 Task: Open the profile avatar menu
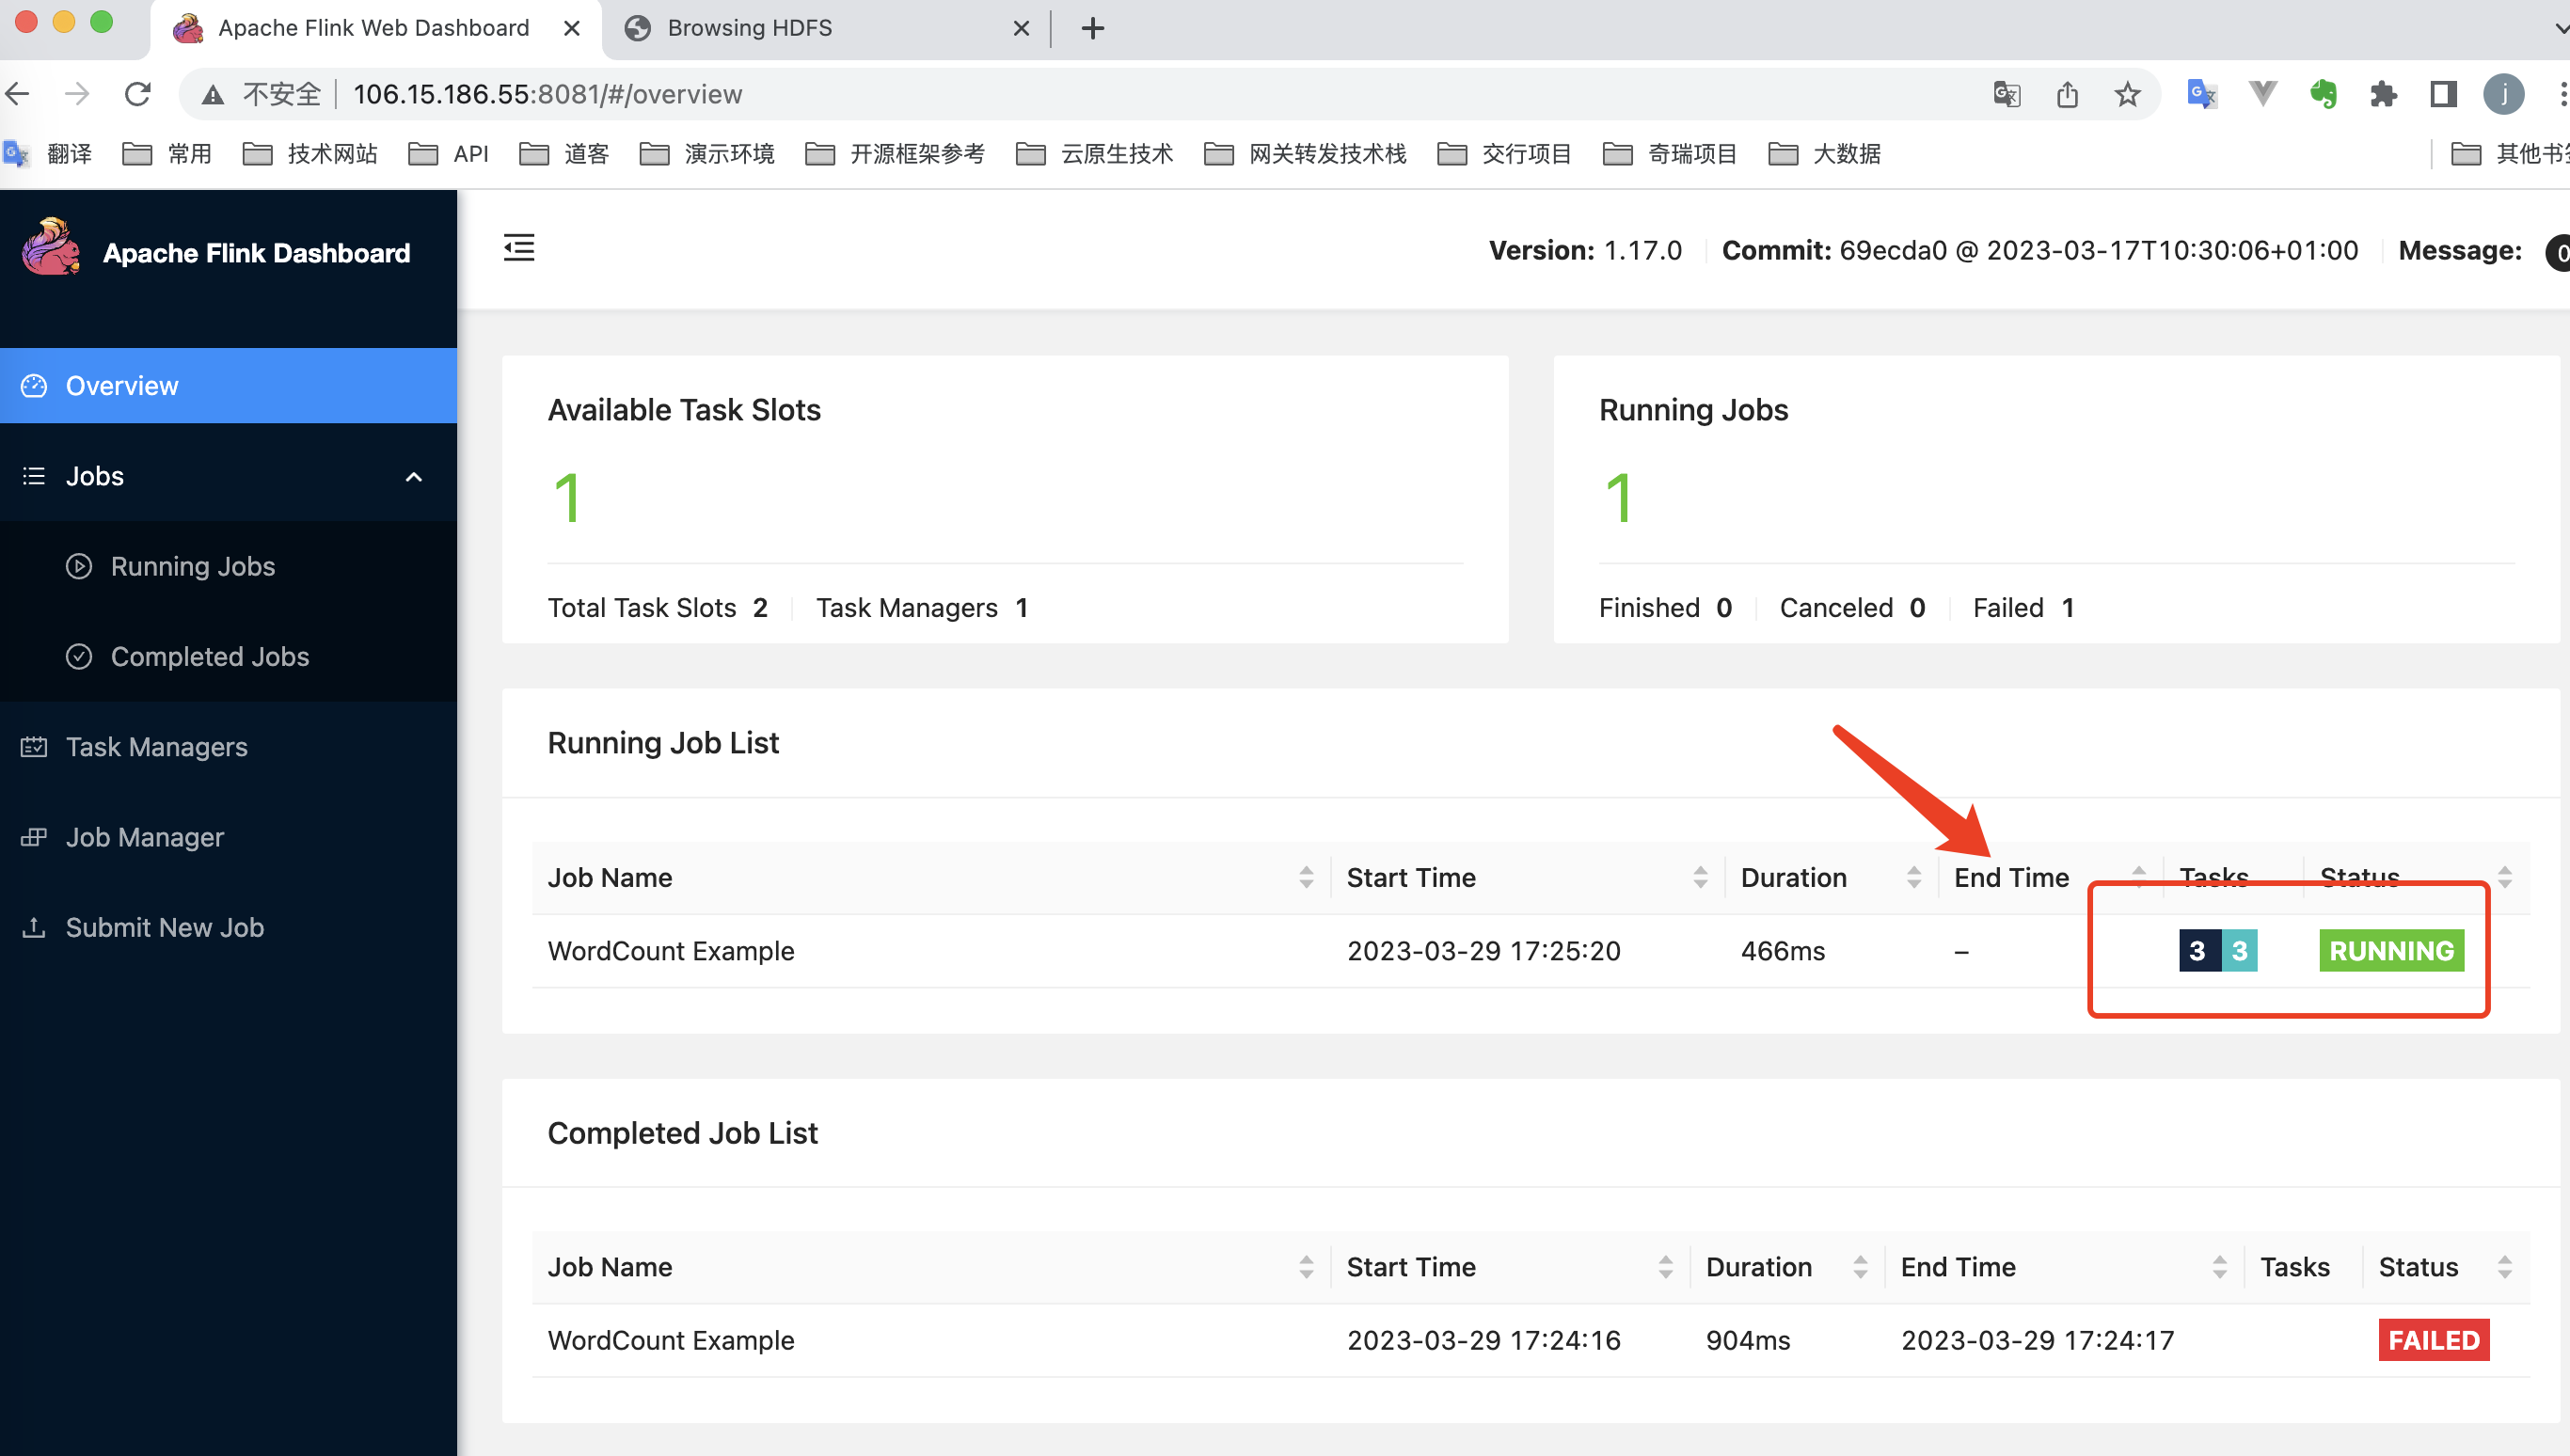pos(2503,94)
